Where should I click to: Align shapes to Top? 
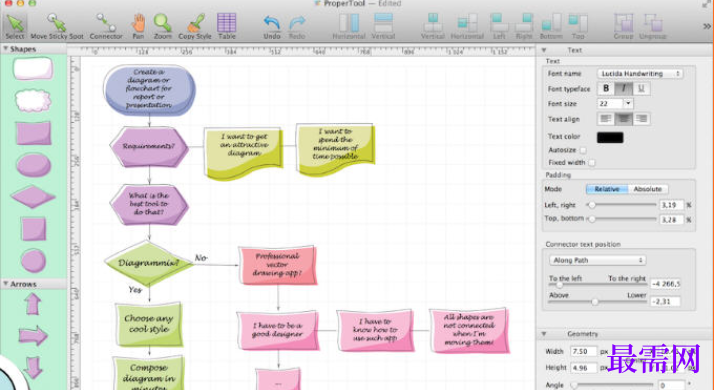pos(578,26)
